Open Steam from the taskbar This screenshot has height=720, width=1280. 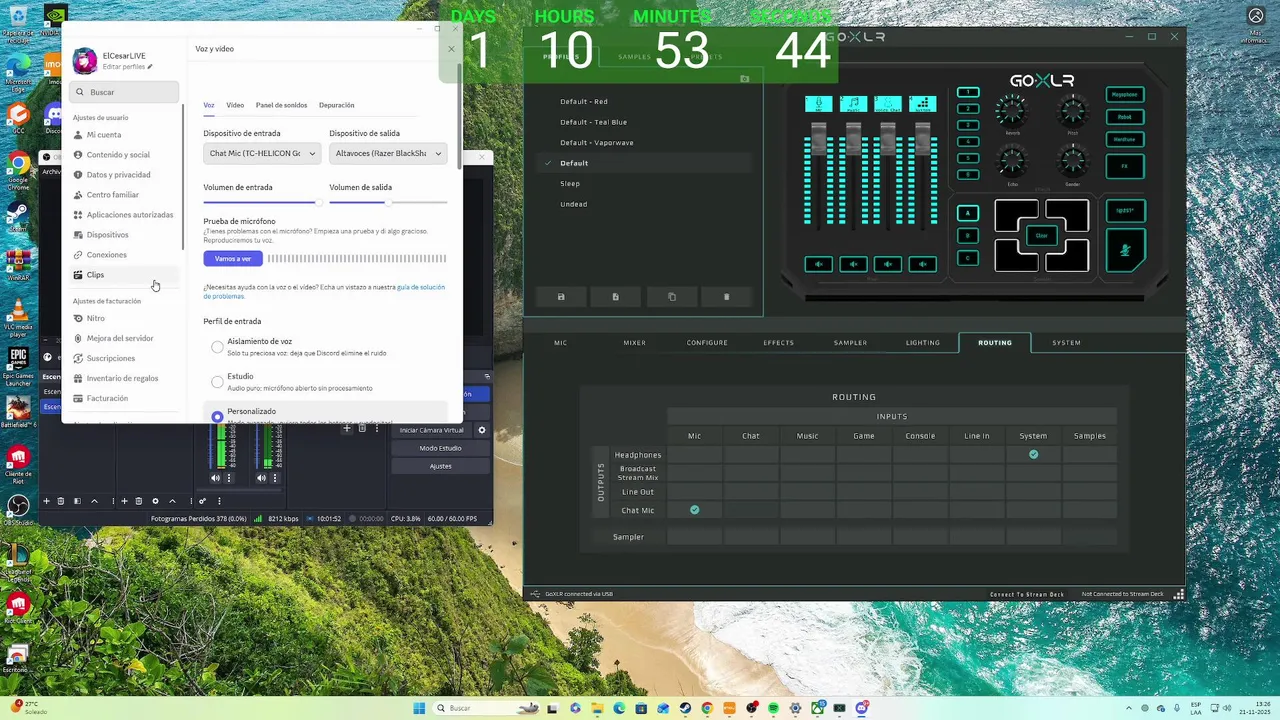(x=685, y=708)
